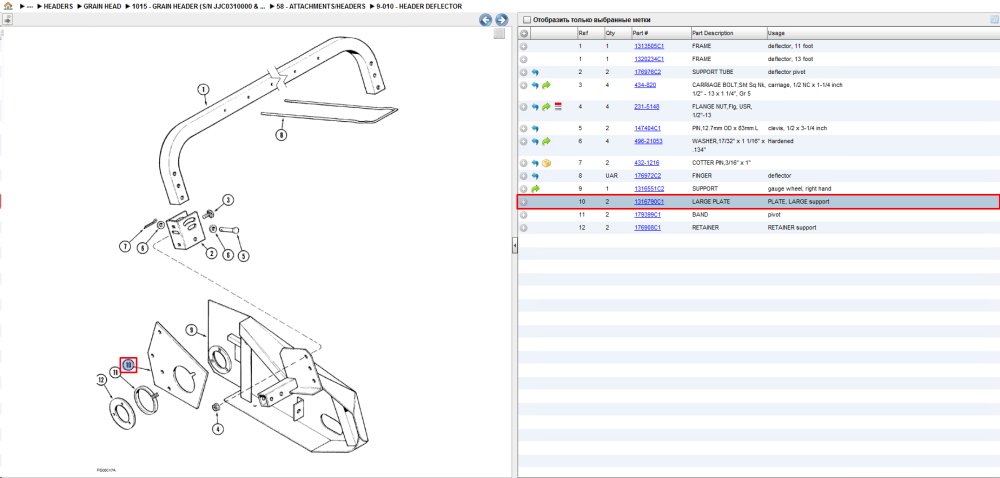Open the GRAIN HEAD breadcrumb
Image resolution: width=1000 pixels, height=478 pixels.
[102, 6]
